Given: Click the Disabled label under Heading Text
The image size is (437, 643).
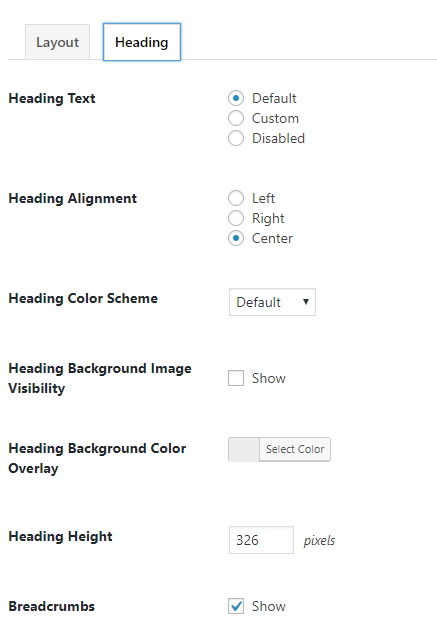Looking at the screenshot, I should pyautogui.click(x=278, y=138).
